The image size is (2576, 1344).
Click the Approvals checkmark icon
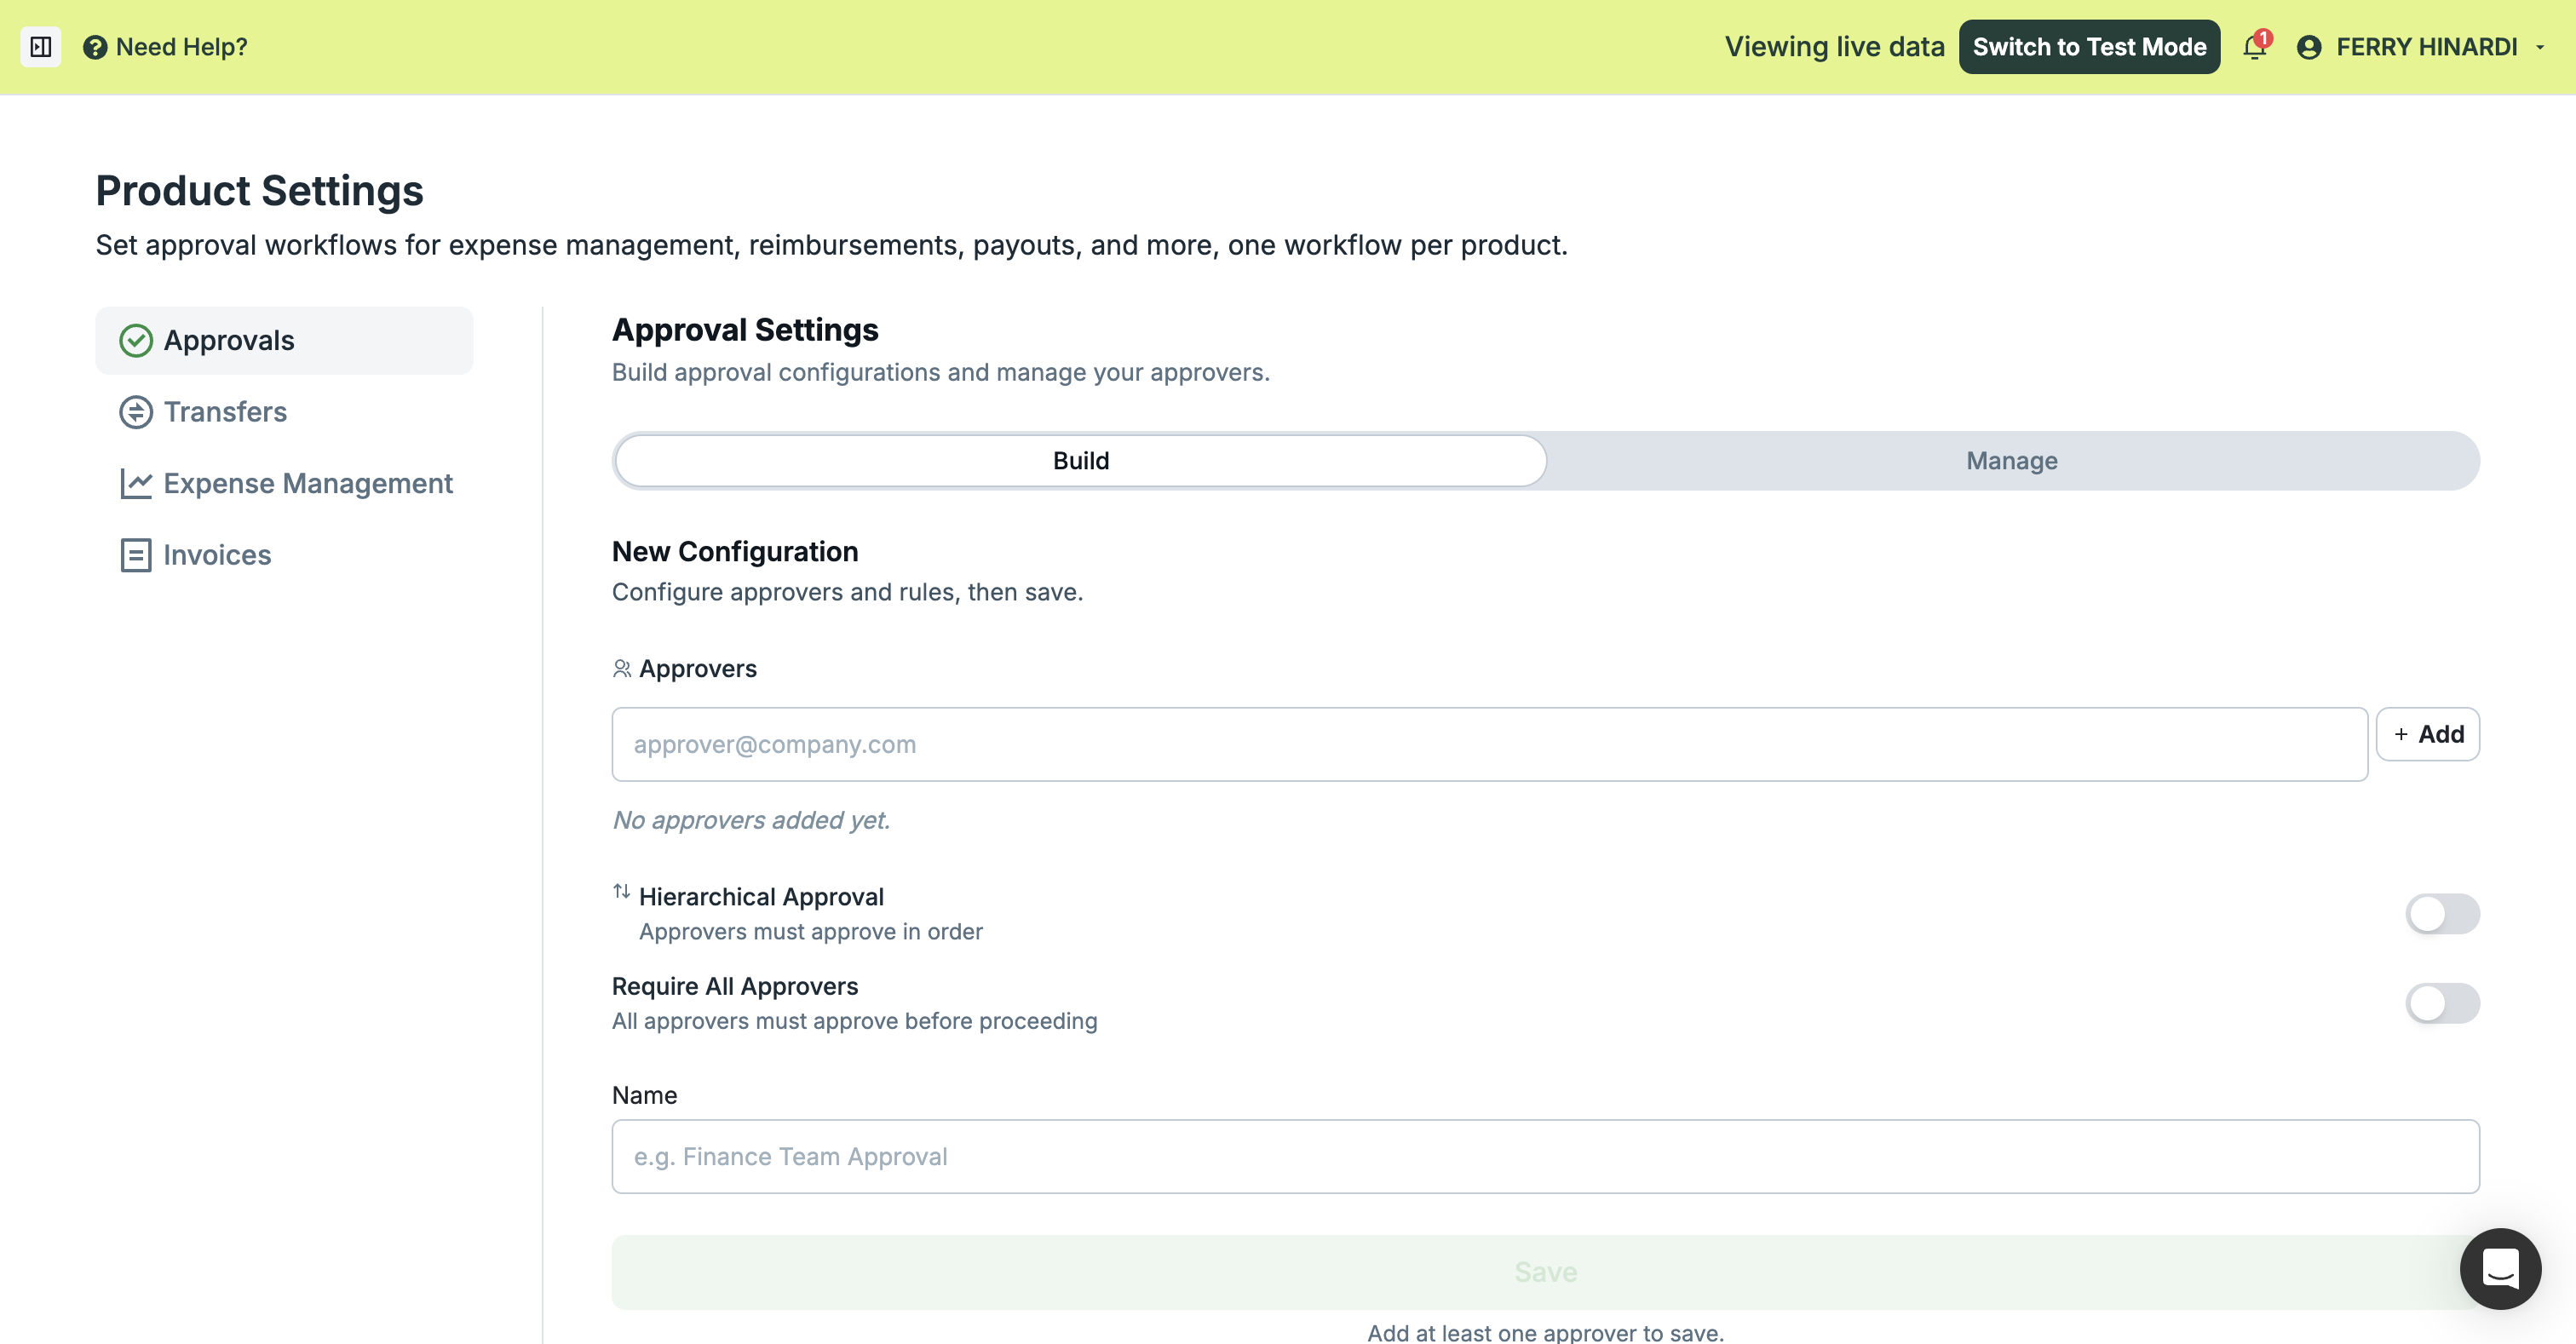(x=136, y=341)
